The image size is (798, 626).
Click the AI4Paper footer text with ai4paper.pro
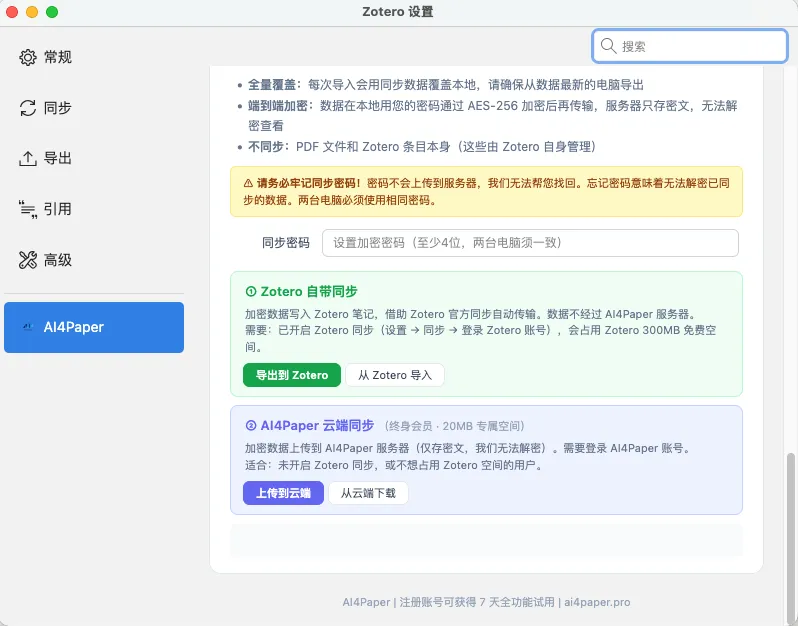[486, 602]
